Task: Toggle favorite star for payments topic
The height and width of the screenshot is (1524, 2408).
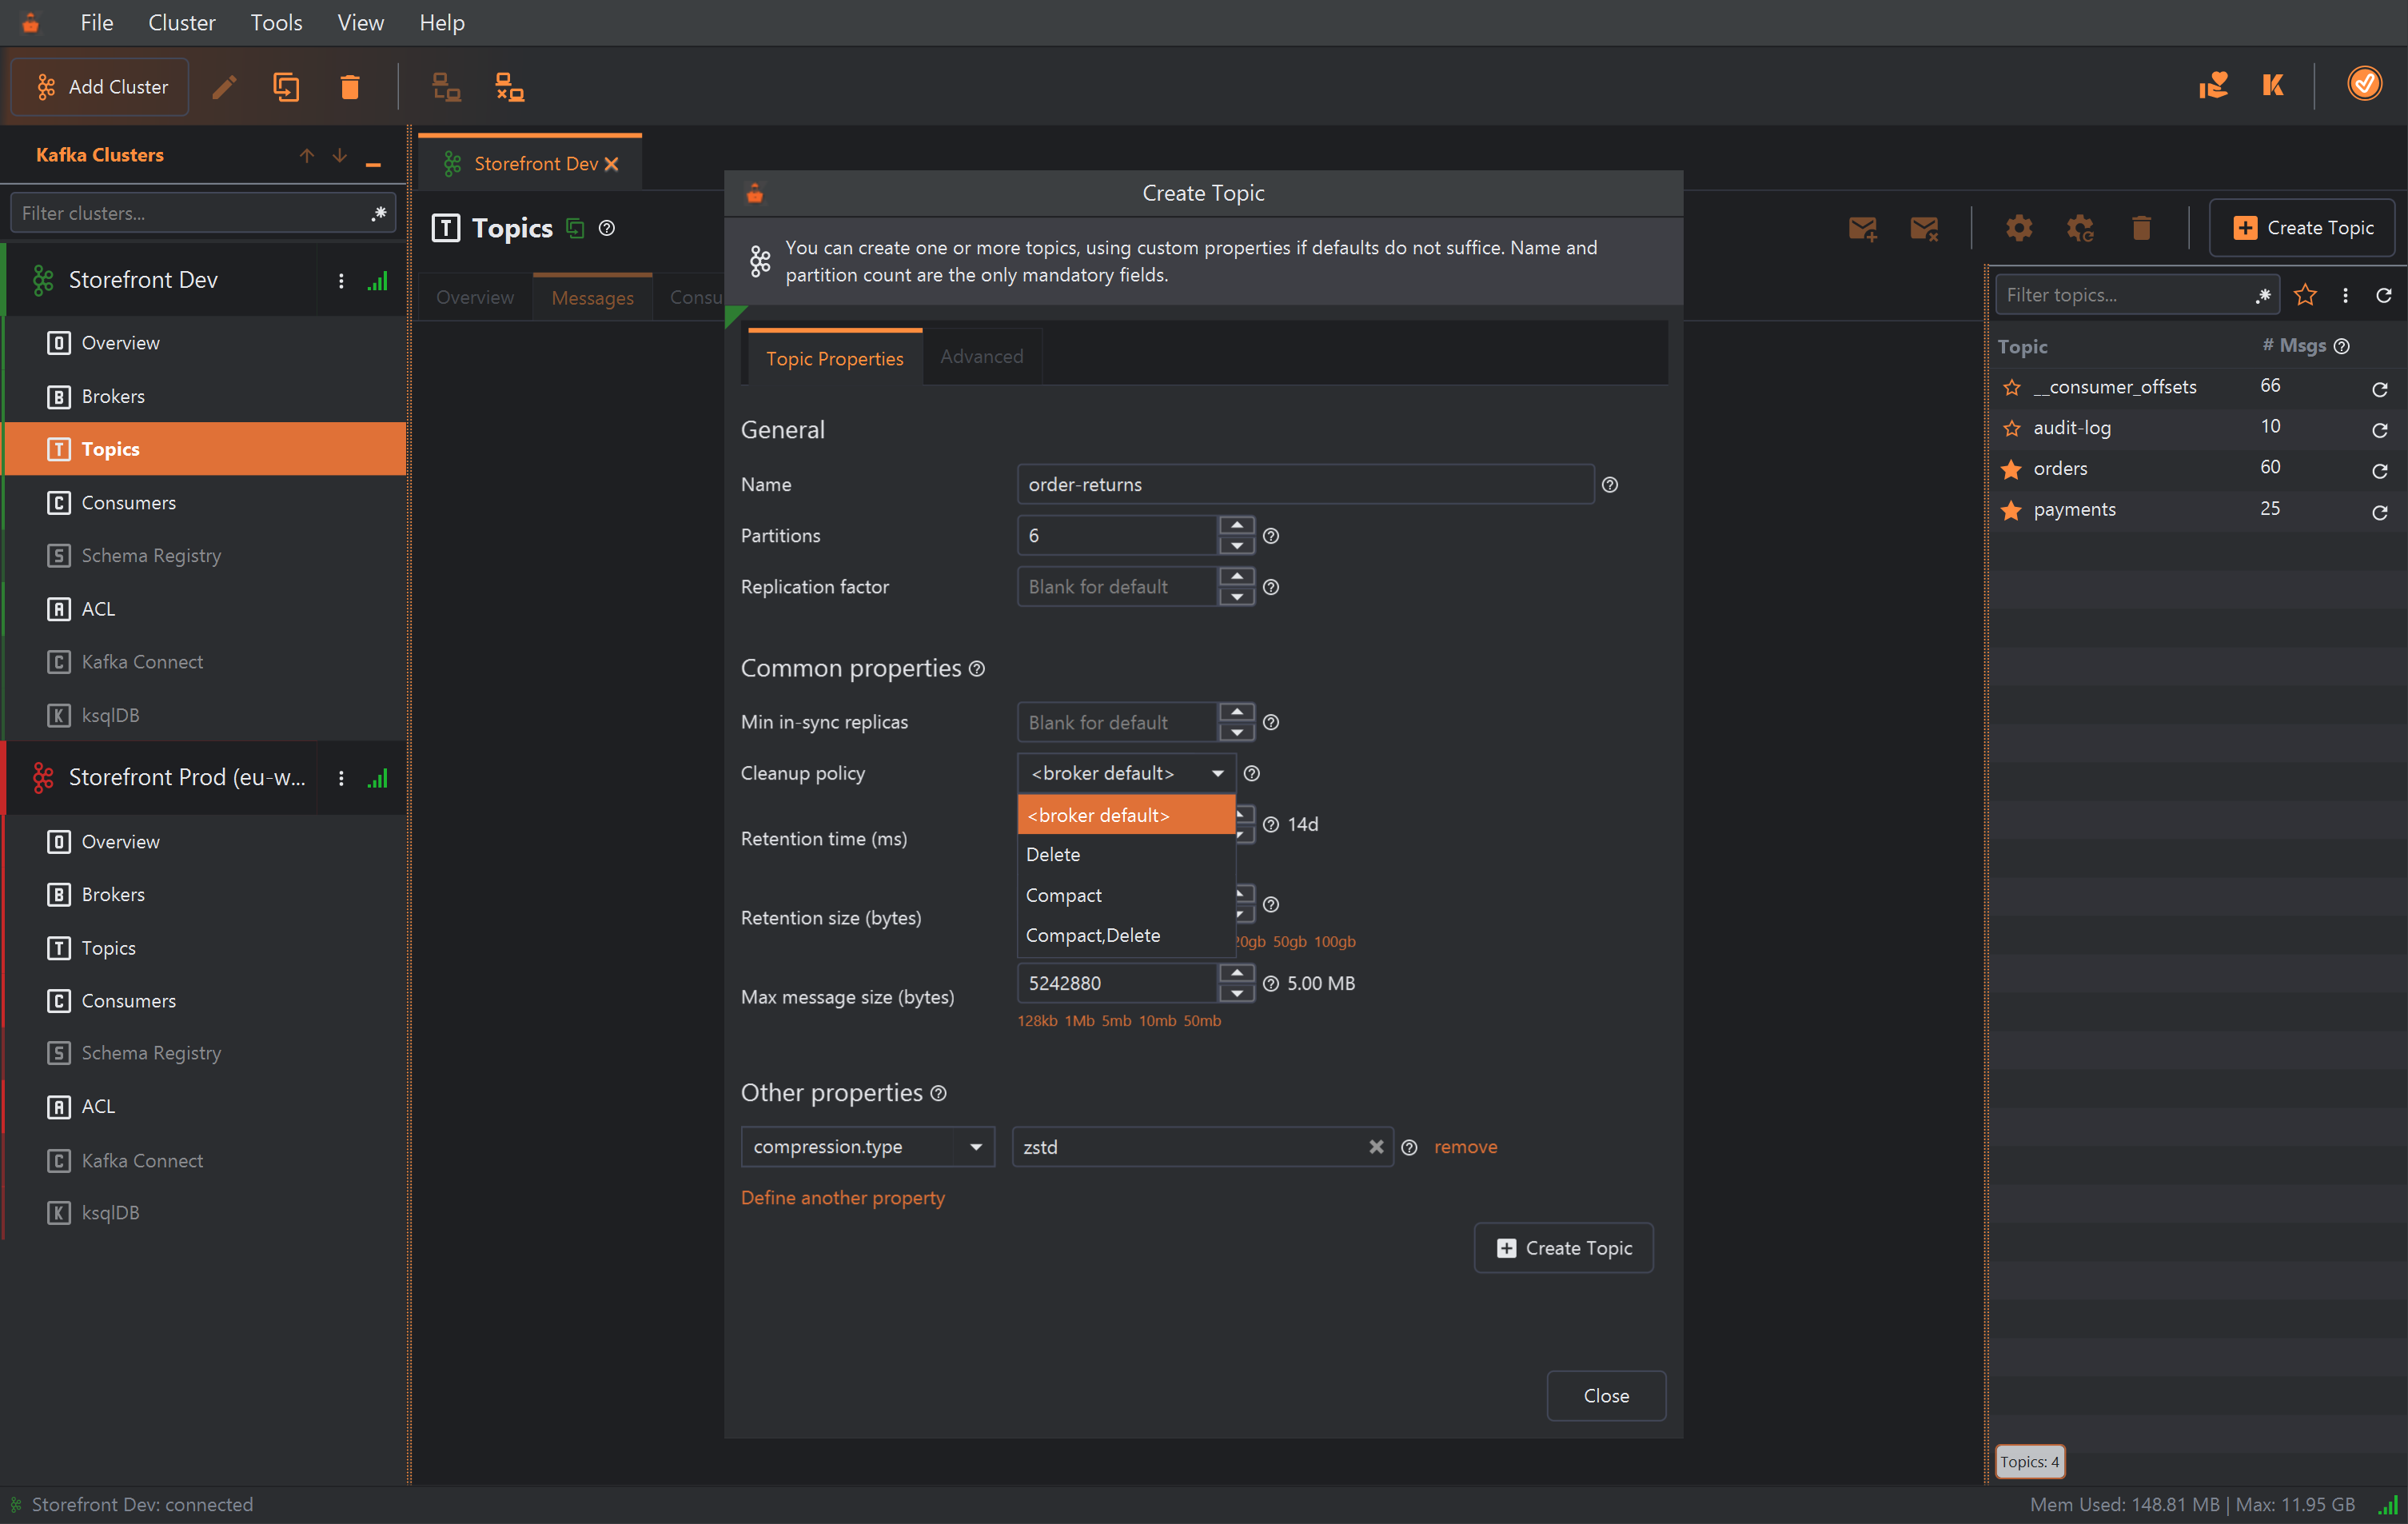Action: pyautogui.click(x=2011, y=511)
